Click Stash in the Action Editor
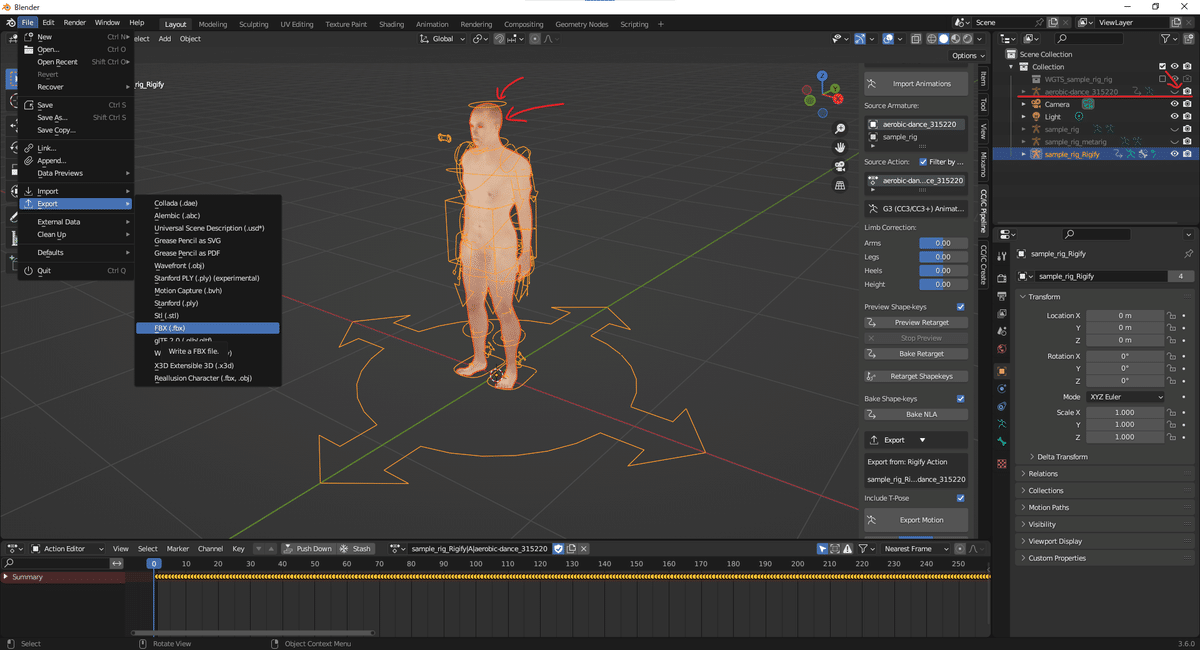 click(x=355, y=549)
